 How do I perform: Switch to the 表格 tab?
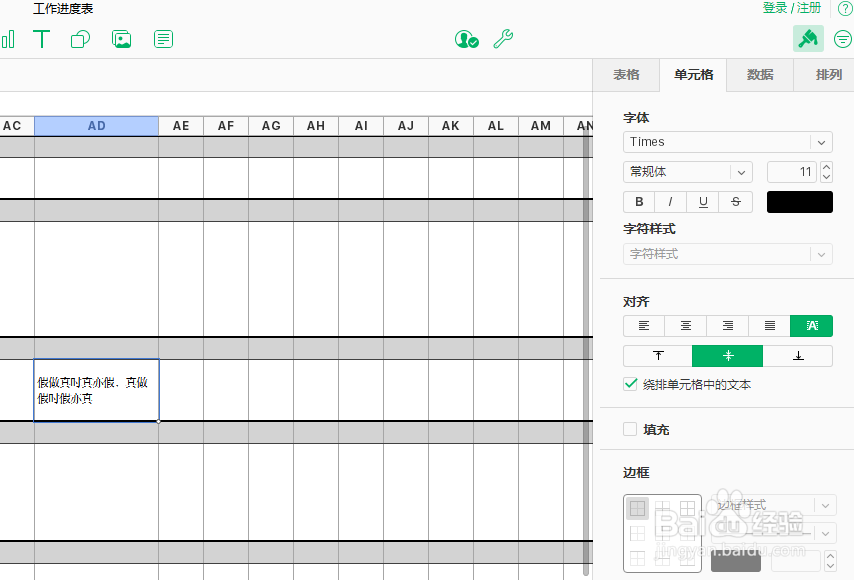(x=625, y=74)
